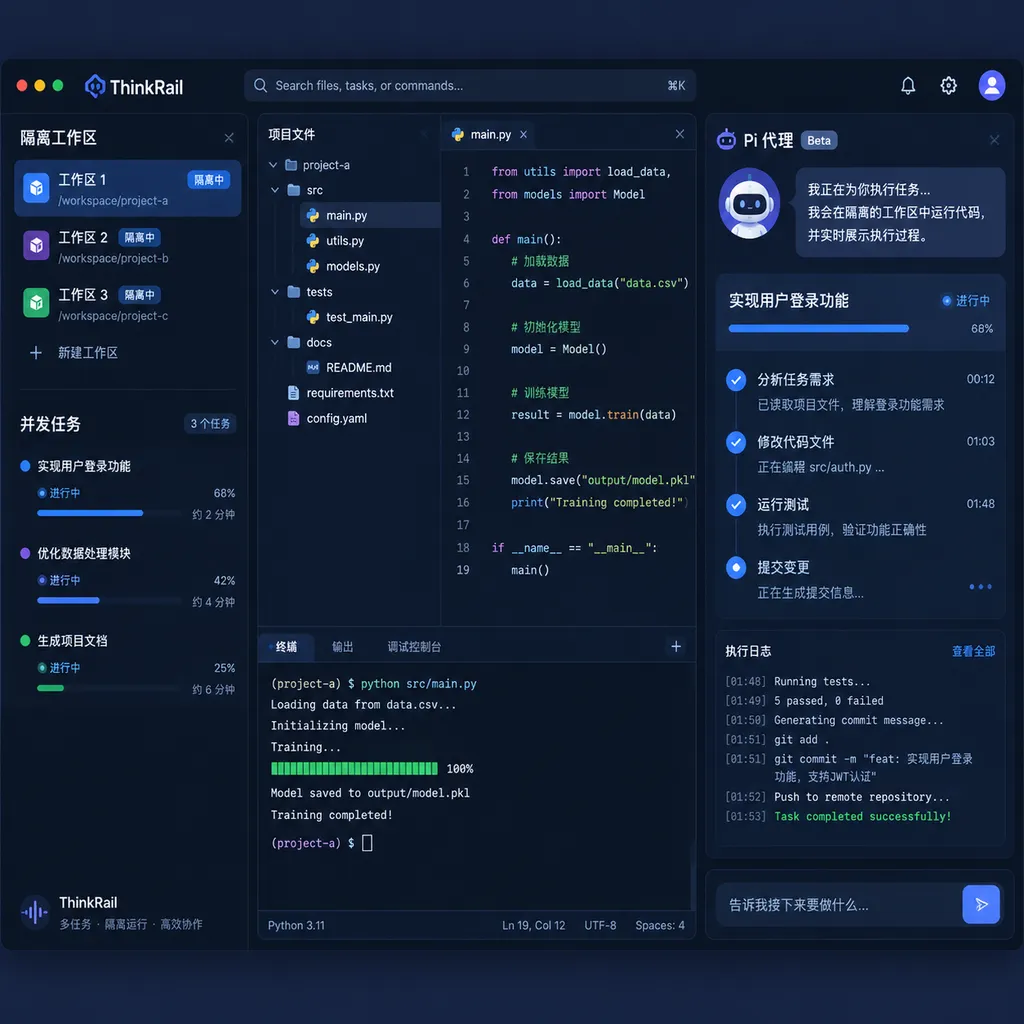Add a new terminal with plus icon
1024x1024 pixels.
[x=676, y=646]
